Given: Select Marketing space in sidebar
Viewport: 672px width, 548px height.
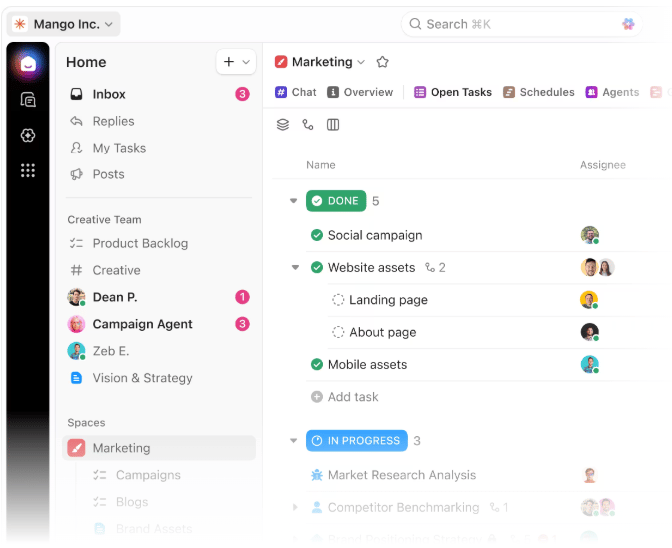Looking at the screenshot, I should 159,448.
